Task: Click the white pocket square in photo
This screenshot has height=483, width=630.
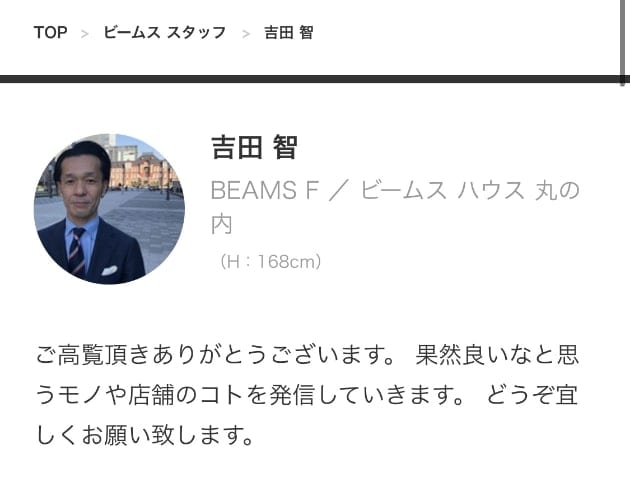Action: 109,270
